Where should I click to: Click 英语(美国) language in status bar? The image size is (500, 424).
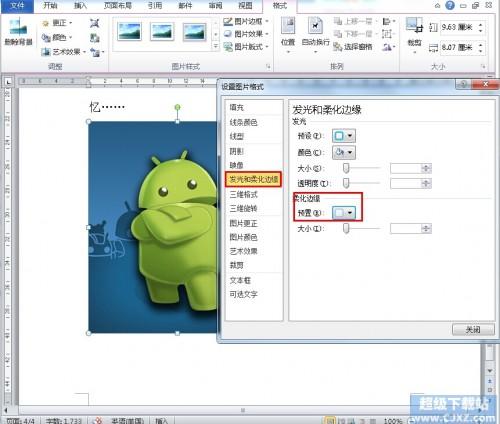[x=127, y=421]
